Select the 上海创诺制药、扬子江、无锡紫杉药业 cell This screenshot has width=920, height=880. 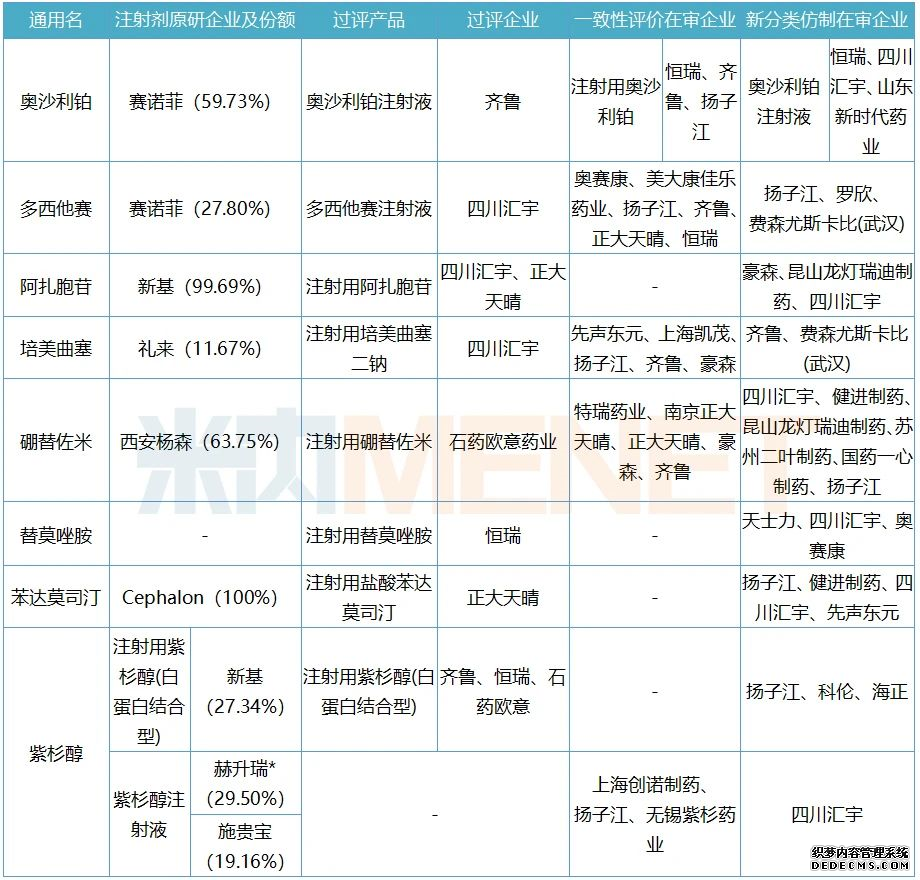point(655,814)
